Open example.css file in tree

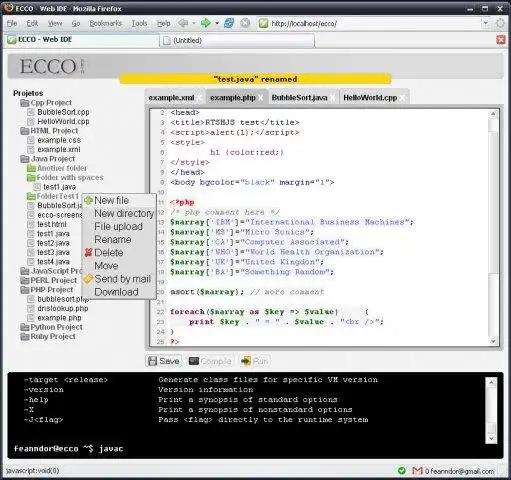54,140
